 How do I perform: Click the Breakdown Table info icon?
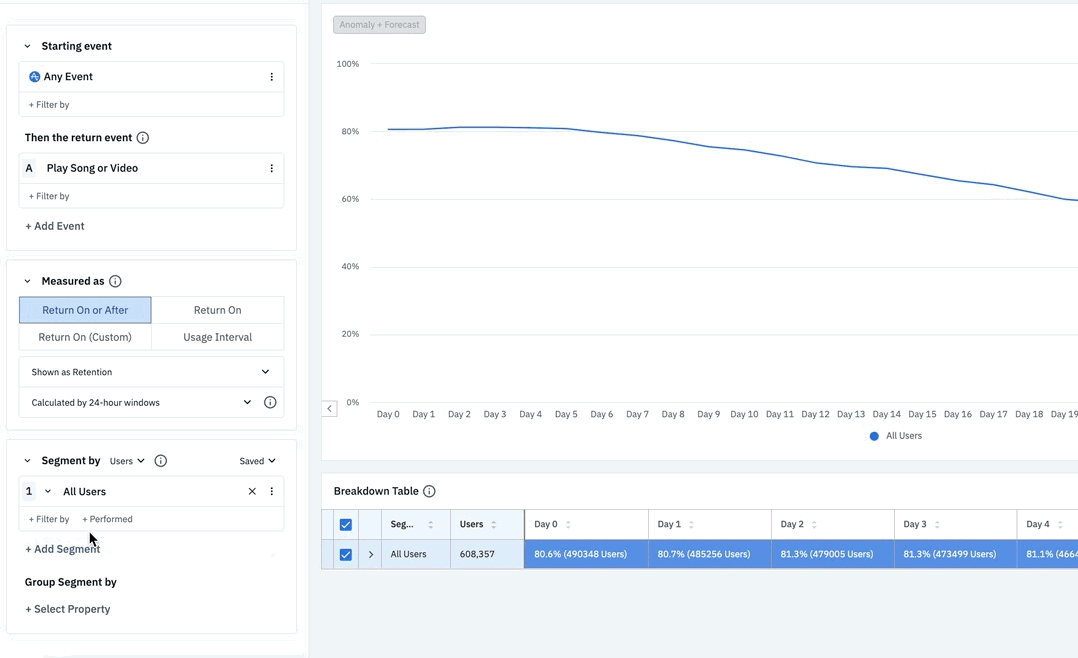click(429, 492)
